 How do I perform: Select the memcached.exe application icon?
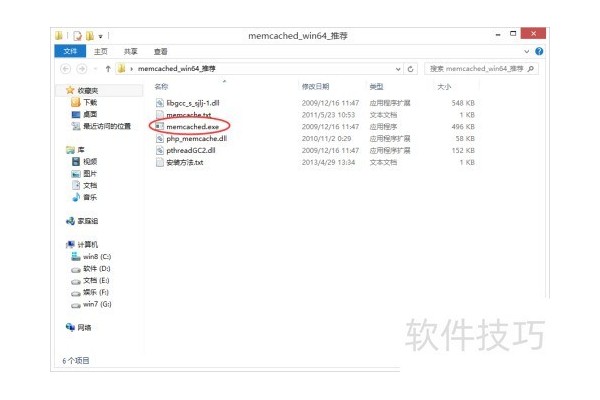coord(160,126)
